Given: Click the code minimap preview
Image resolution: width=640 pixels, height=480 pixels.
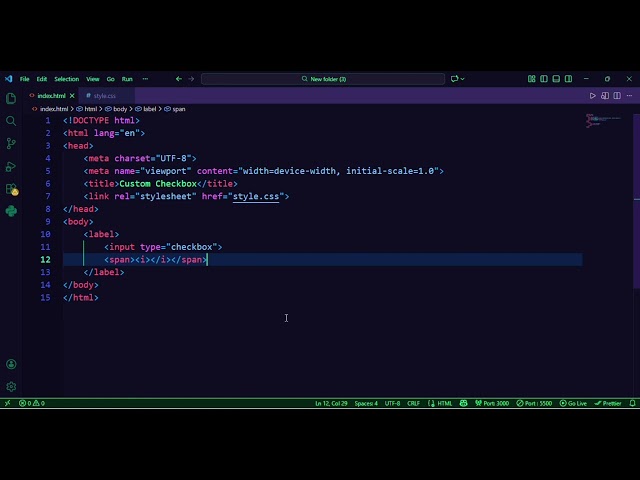Looking at the screenshot, I should tap(604, 120).
